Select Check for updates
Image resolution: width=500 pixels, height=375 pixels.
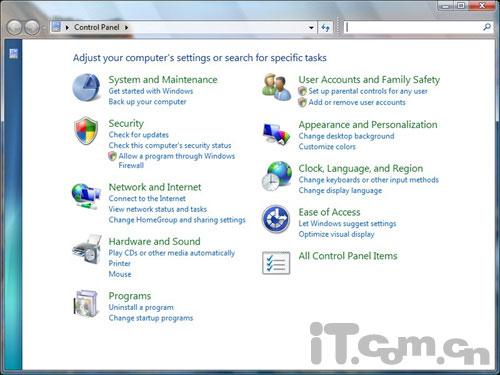pos(138,135)
